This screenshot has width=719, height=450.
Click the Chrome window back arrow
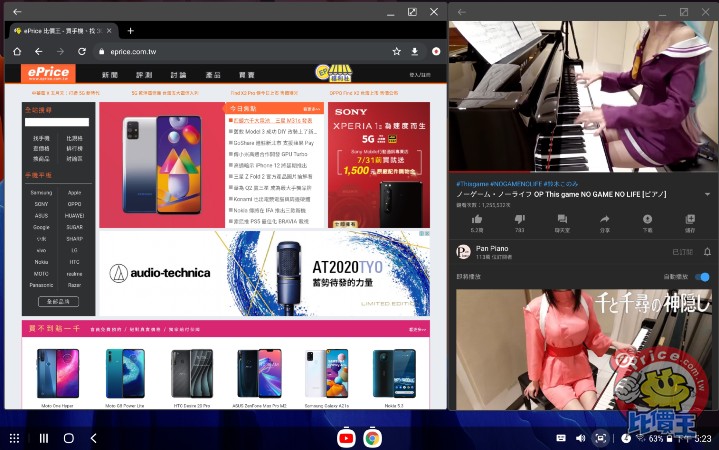pos(17,11)
